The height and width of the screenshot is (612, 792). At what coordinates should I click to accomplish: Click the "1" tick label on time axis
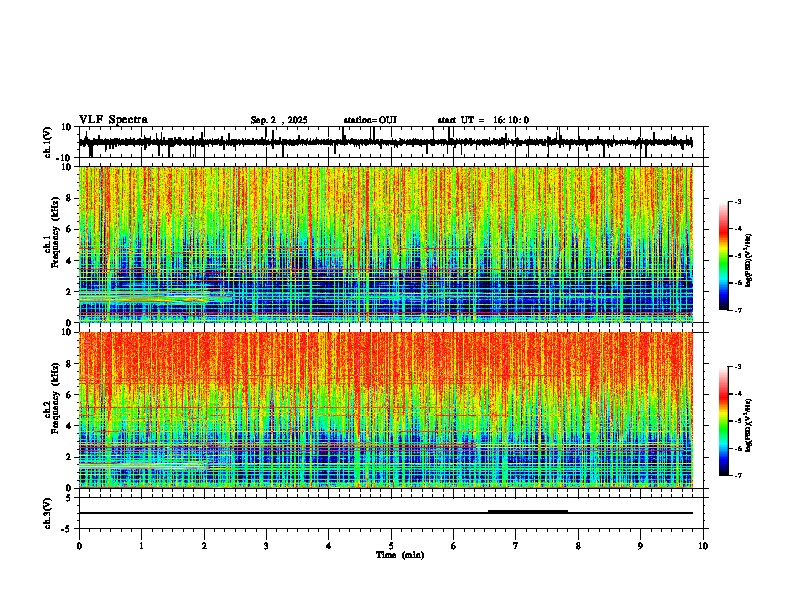tap(141, 546)
